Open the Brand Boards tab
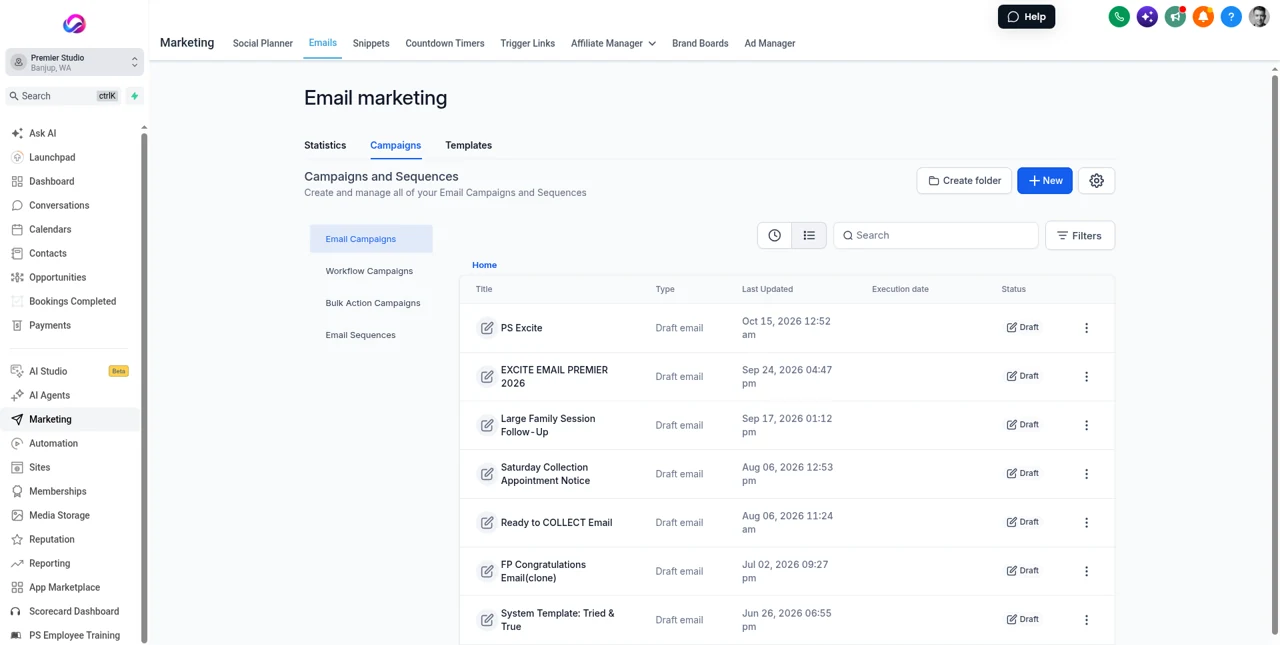Viewport: 1280px width, 645px height. [700, 44]
